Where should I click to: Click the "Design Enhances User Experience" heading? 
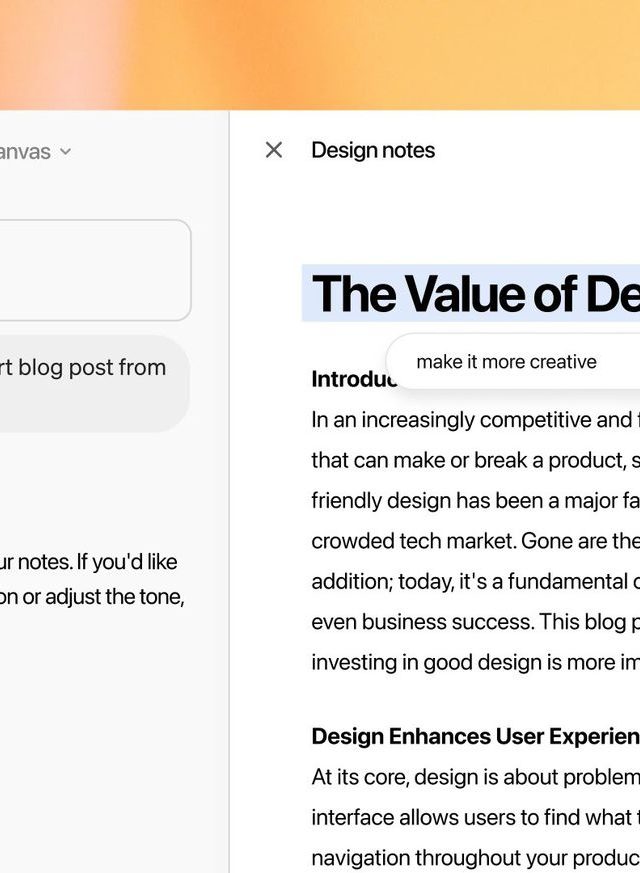(x=475, y=736)
